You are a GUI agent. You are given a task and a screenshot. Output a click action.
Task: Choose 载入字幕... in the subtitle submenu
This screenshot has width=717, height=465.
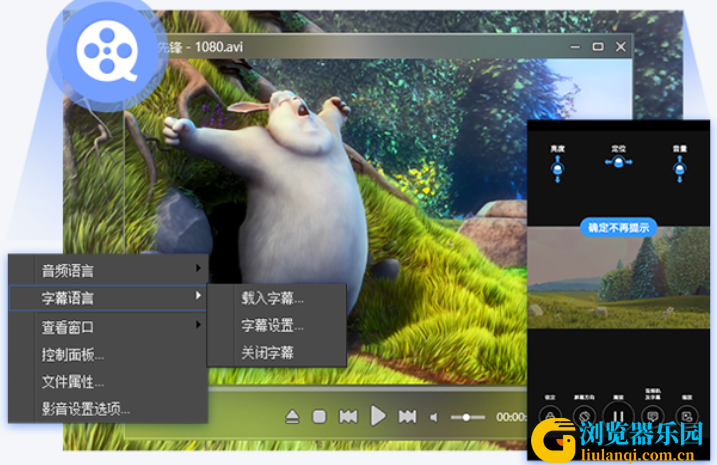[x=277, y=298]
